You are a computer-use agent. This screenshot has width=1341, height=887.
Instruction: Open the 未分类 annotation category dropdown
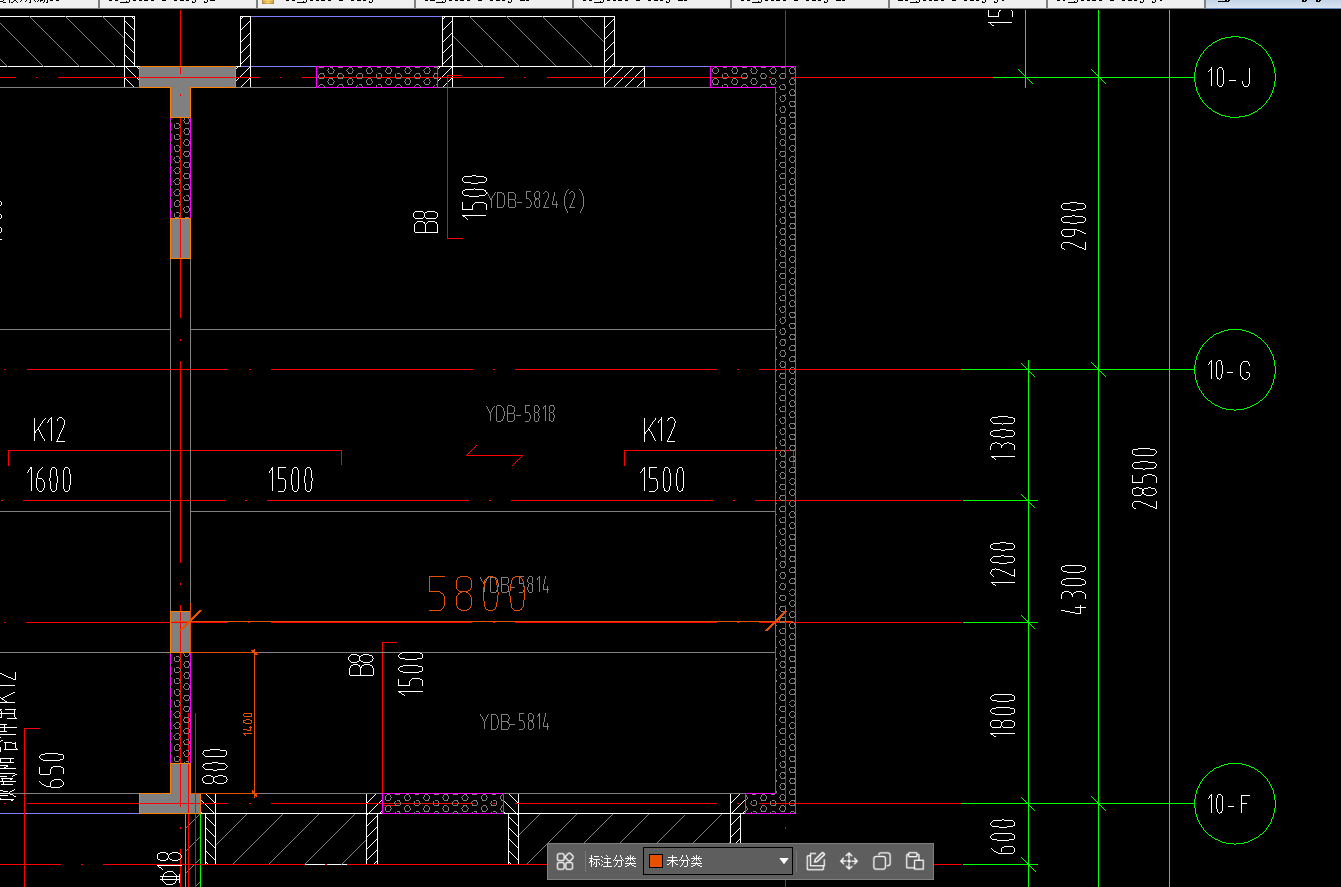718,861
